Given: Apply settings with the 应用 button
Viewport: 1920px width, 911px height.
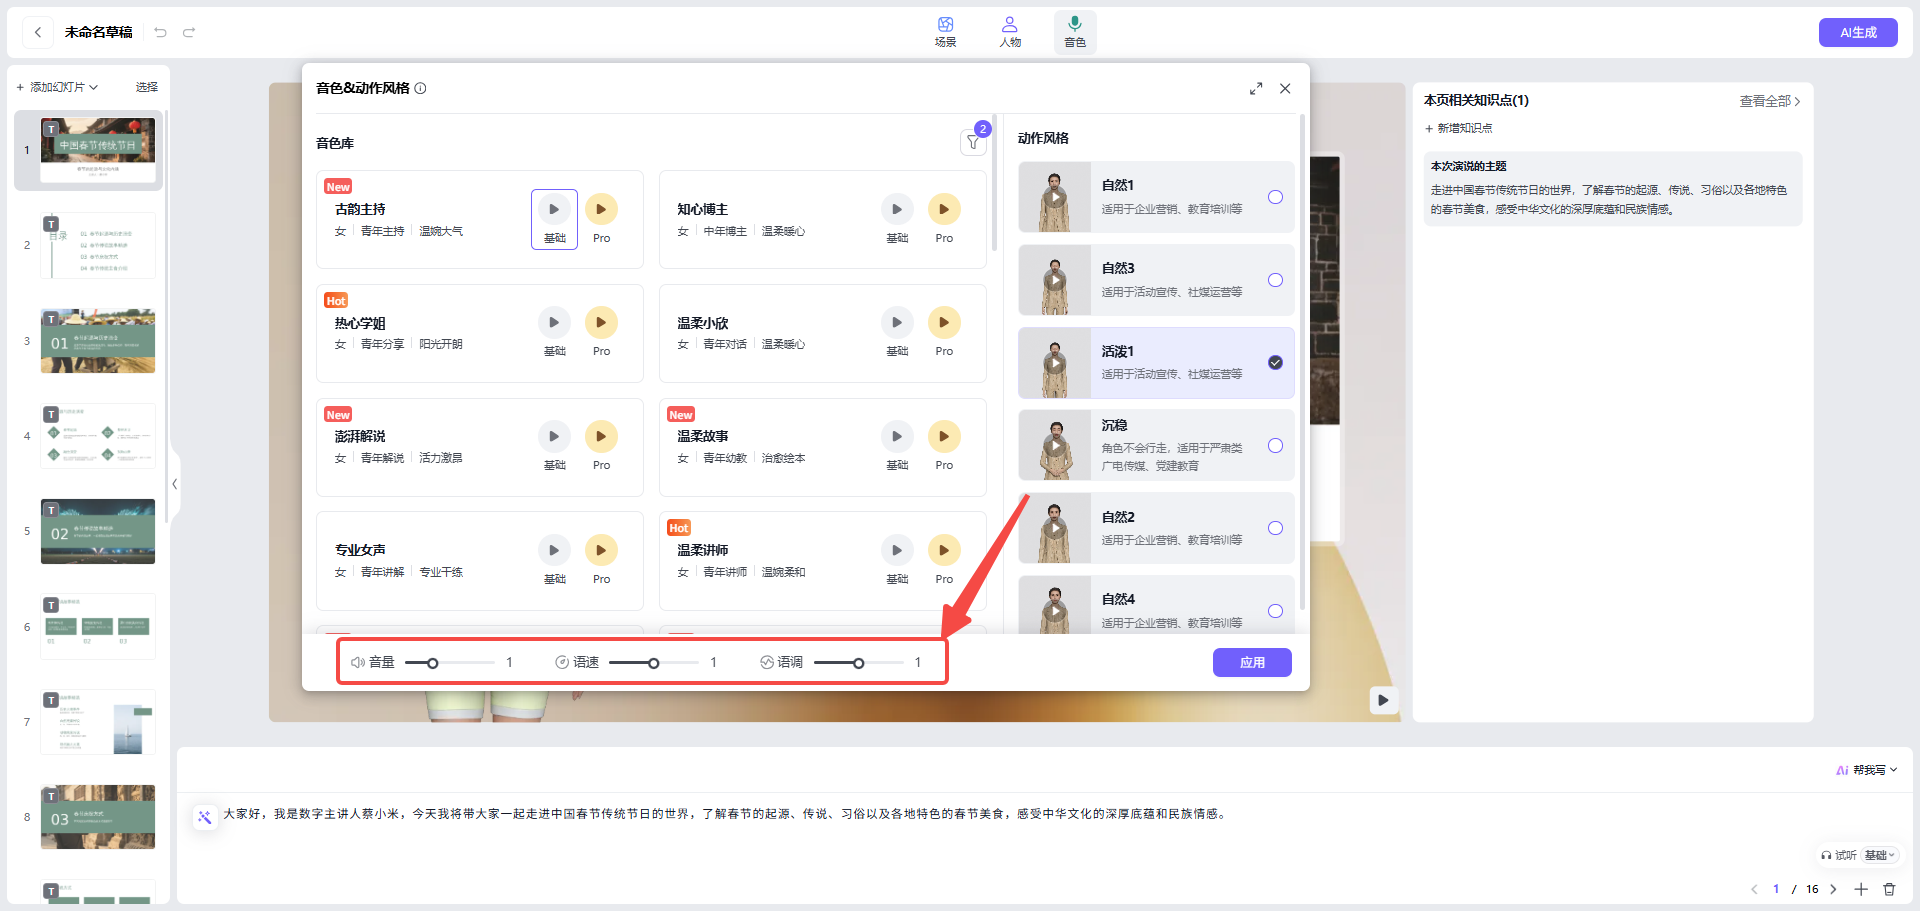Looking at the screenshot, I should coord(1251,662).
